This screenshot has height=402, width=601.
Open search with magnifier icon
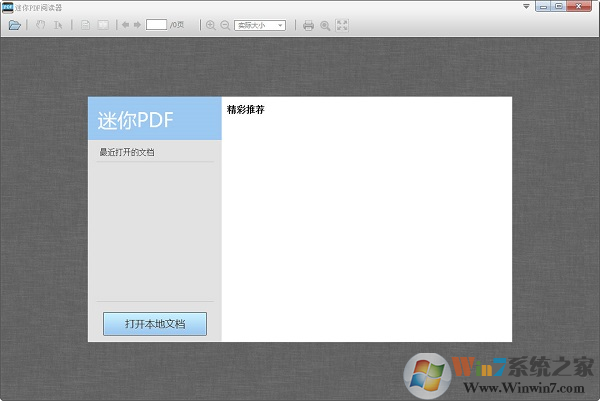tap(325, 26)
